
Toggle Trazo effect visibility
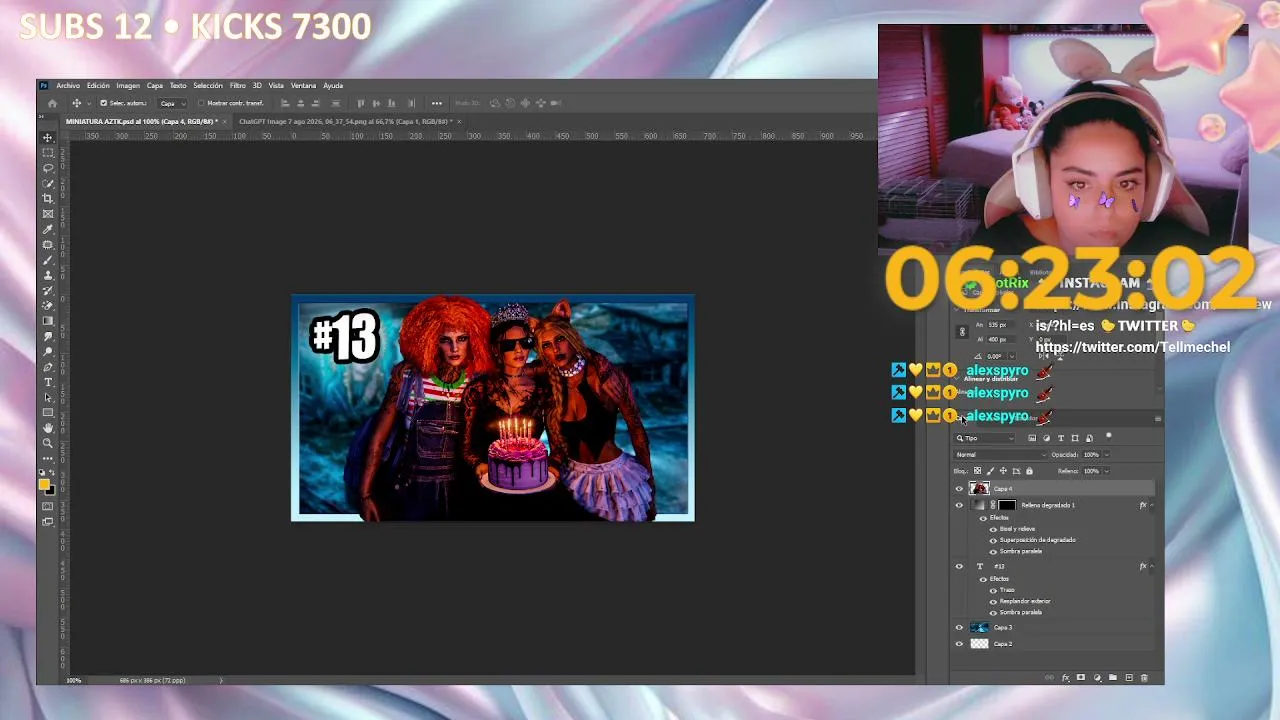click(x=993, y=590)
